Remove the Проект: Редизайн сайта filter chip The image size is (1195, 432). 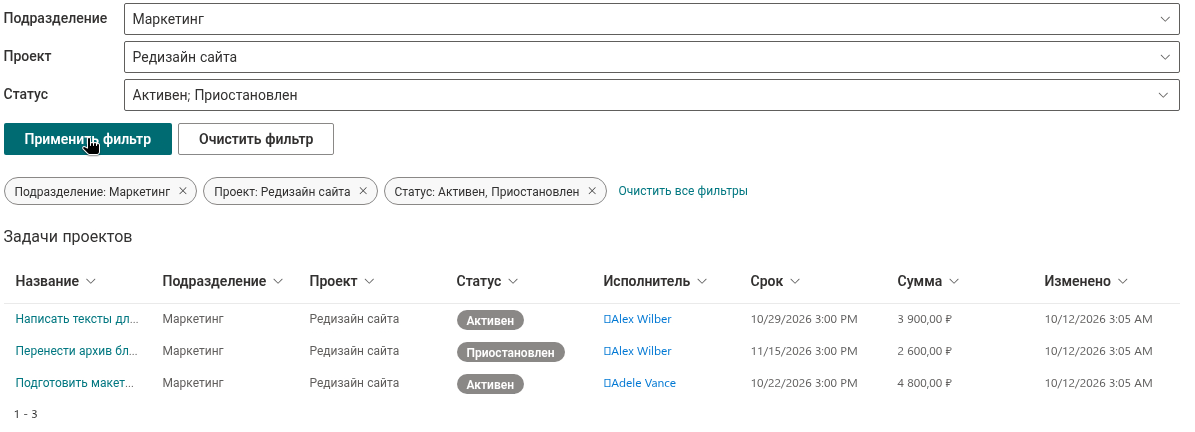(363, 191)
